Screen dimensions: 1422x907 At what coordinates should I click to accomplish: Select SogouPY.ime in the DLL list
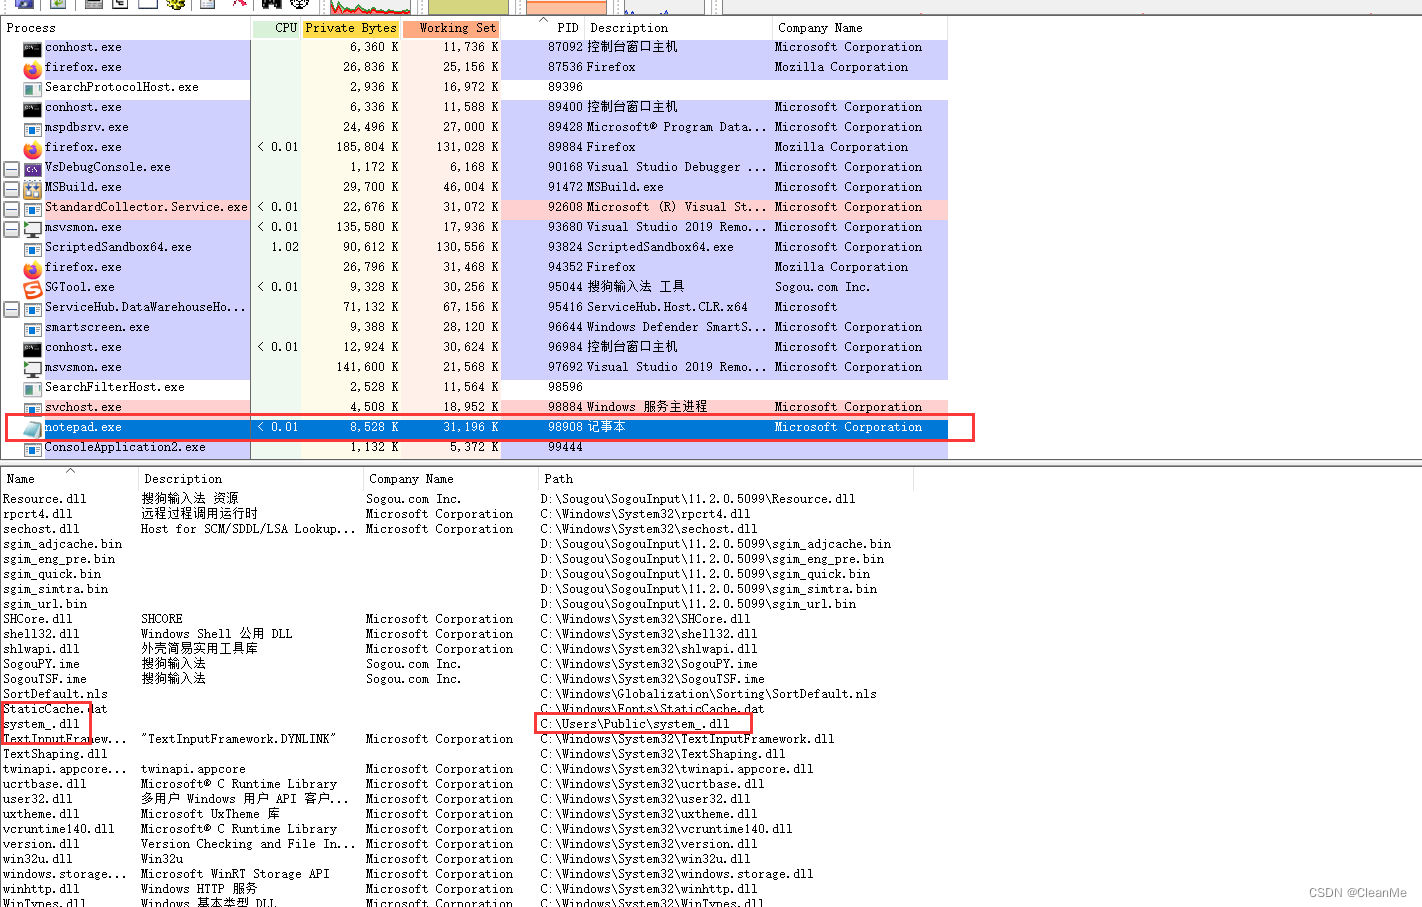[41, 664]
